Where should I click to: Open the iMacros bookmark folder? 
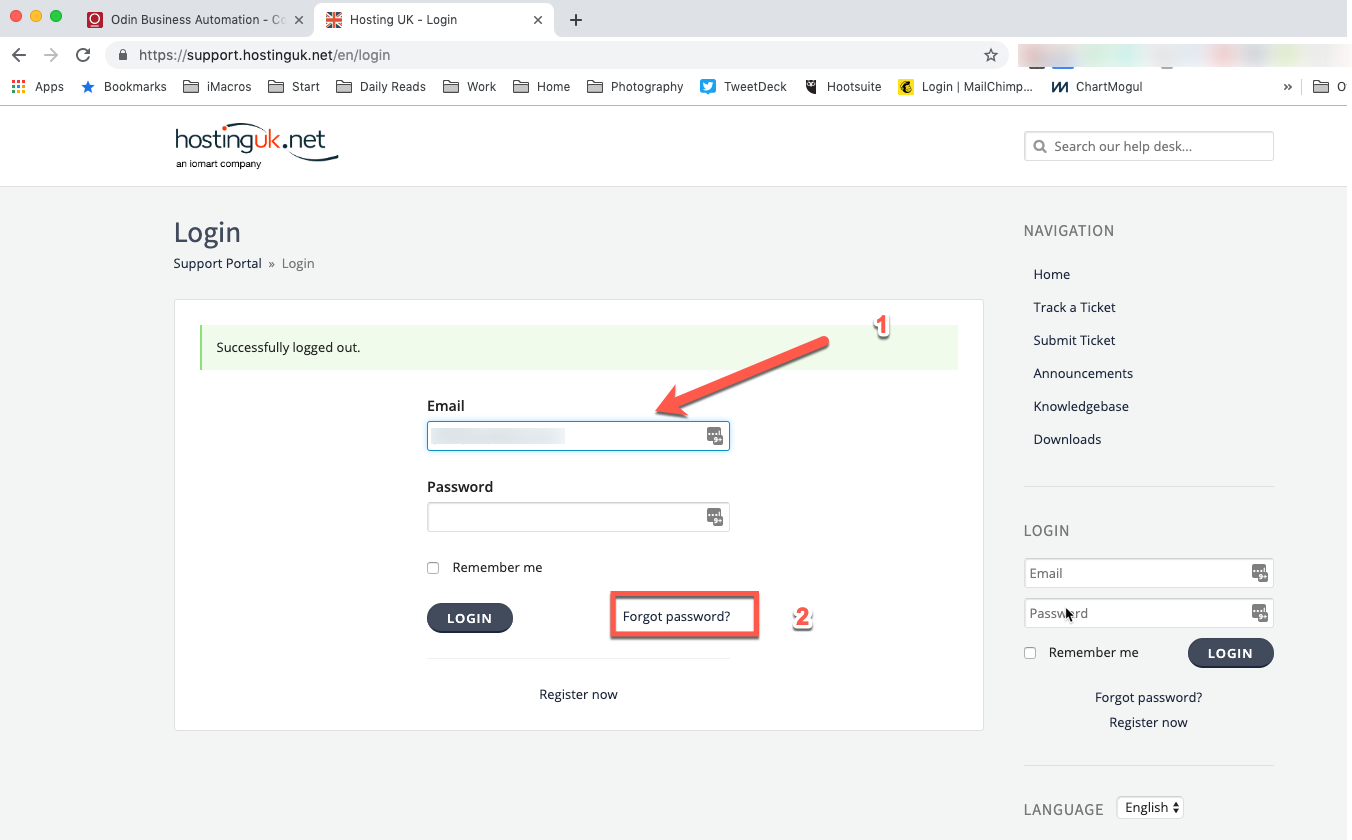click(x=218, y=87)
